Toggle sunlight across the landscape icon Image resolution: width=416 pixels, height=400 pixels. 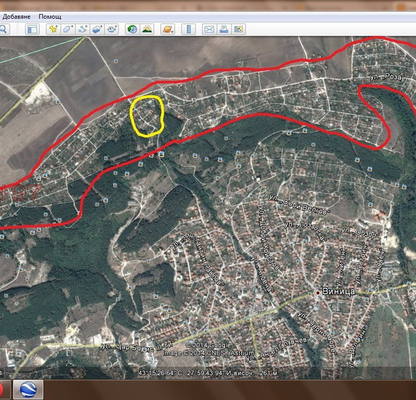coord(147,29)
